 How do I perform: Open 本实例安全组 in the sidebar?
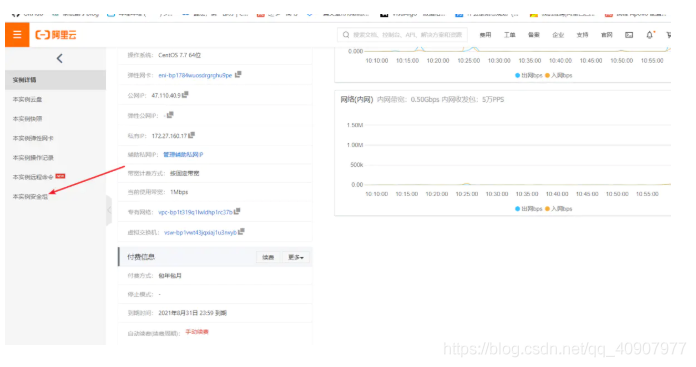[x=30, y=197]
